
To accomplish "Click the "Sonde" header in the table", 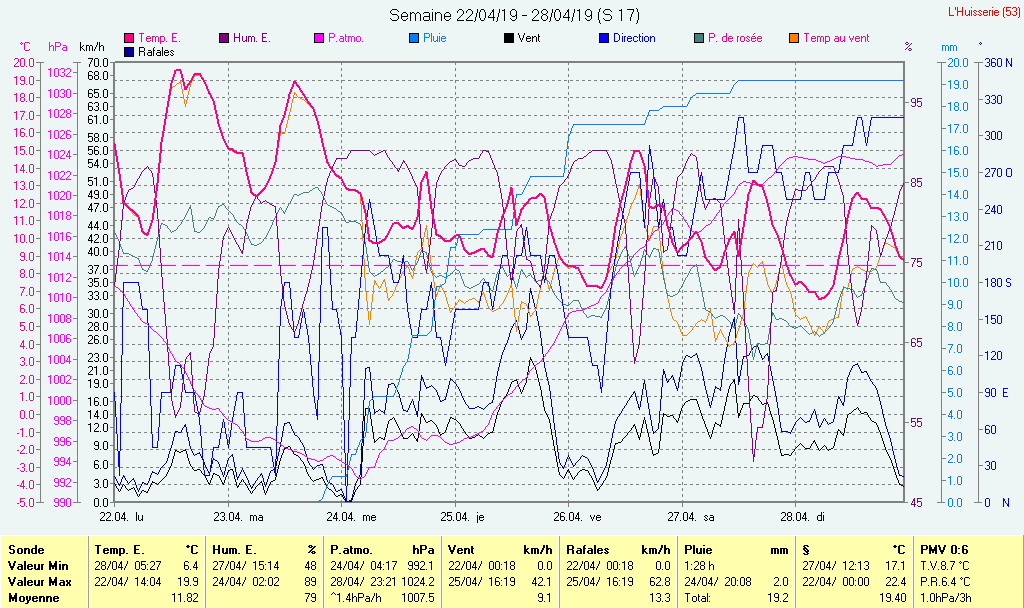I will click(x=26, y=551).
